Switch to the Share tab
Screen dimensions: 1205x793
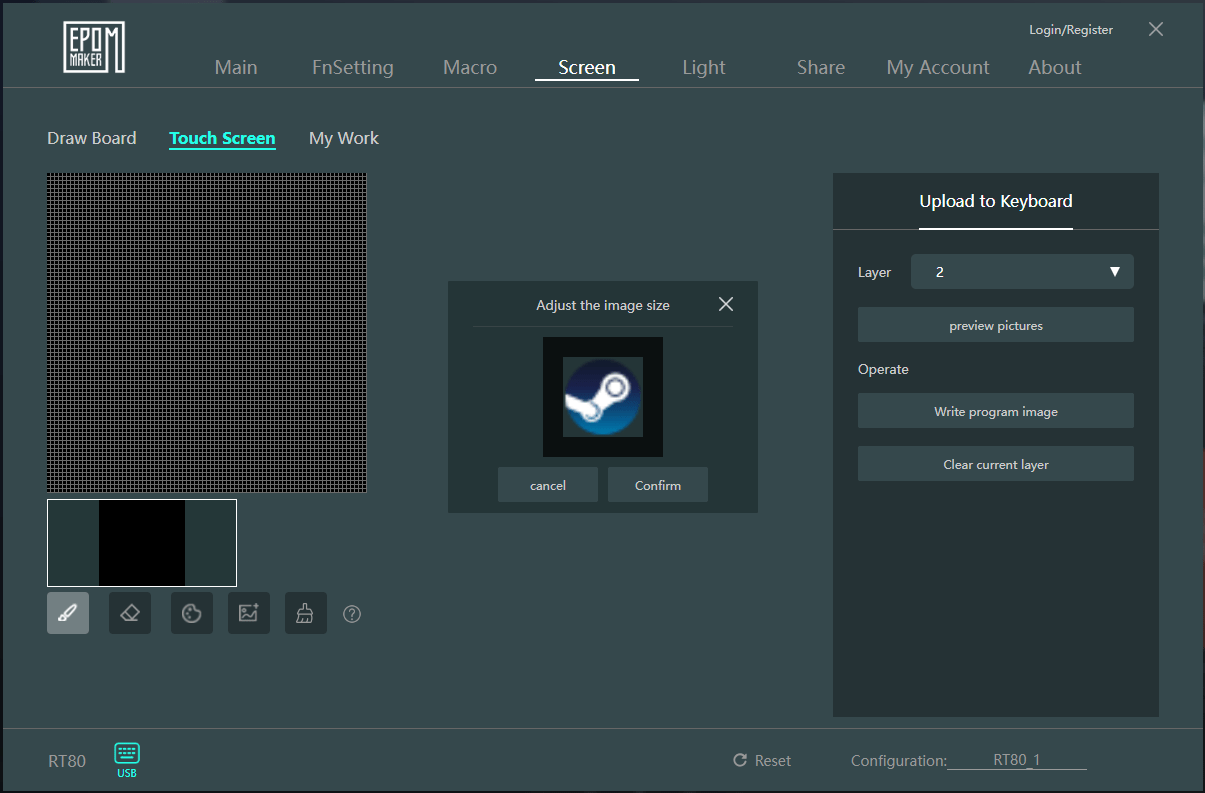821,67
